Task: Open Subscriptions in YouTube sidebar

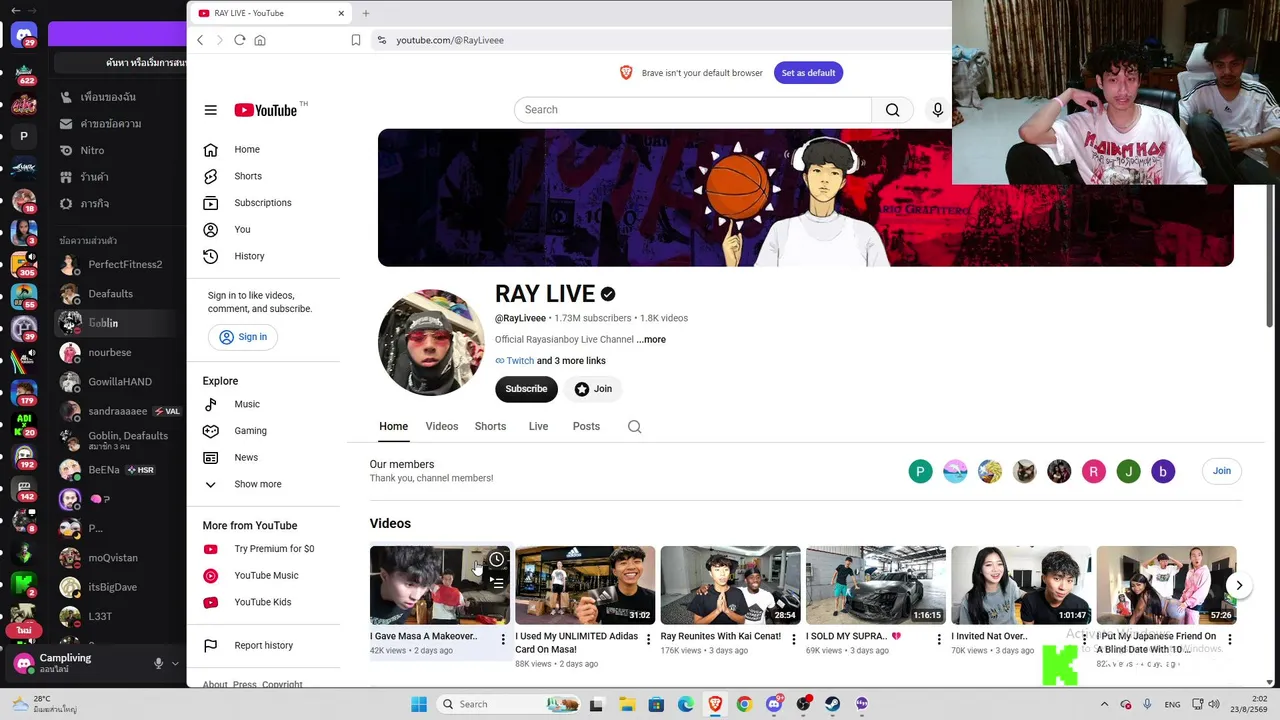Action: [x=263, y=203]
